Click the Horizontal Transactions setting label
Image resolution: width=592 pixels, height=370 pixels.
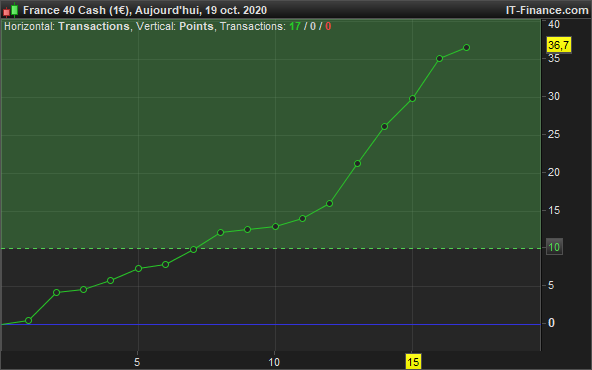click(x=67, y=26)
